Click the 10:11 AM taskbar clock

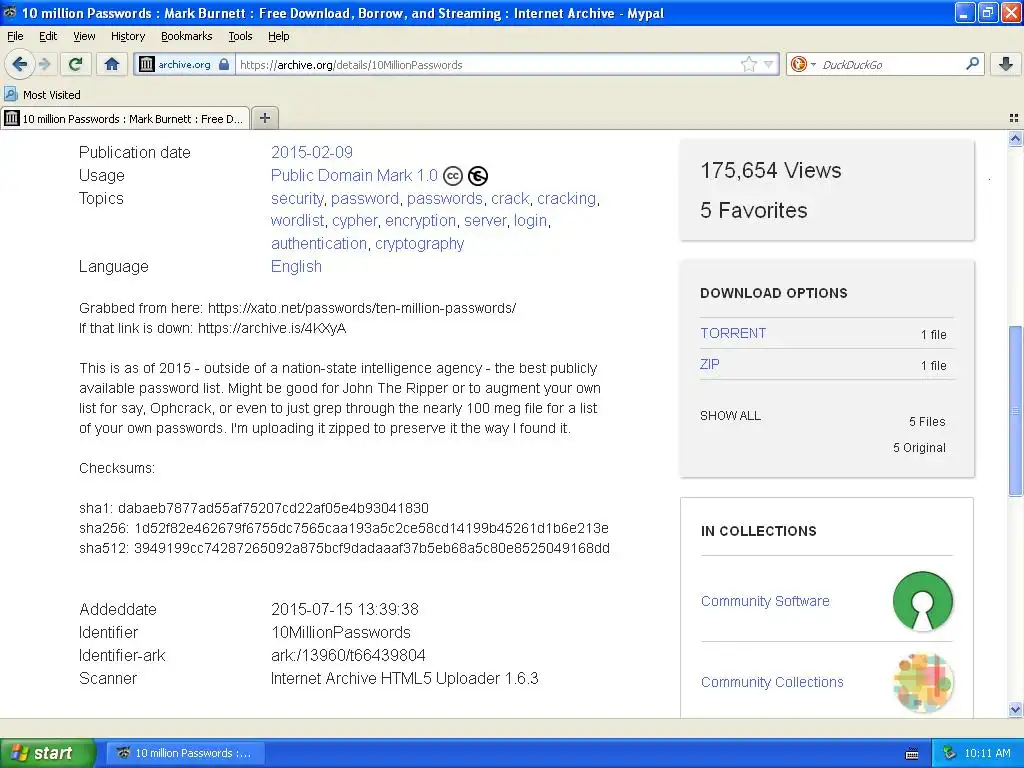[x=987, y=753]
